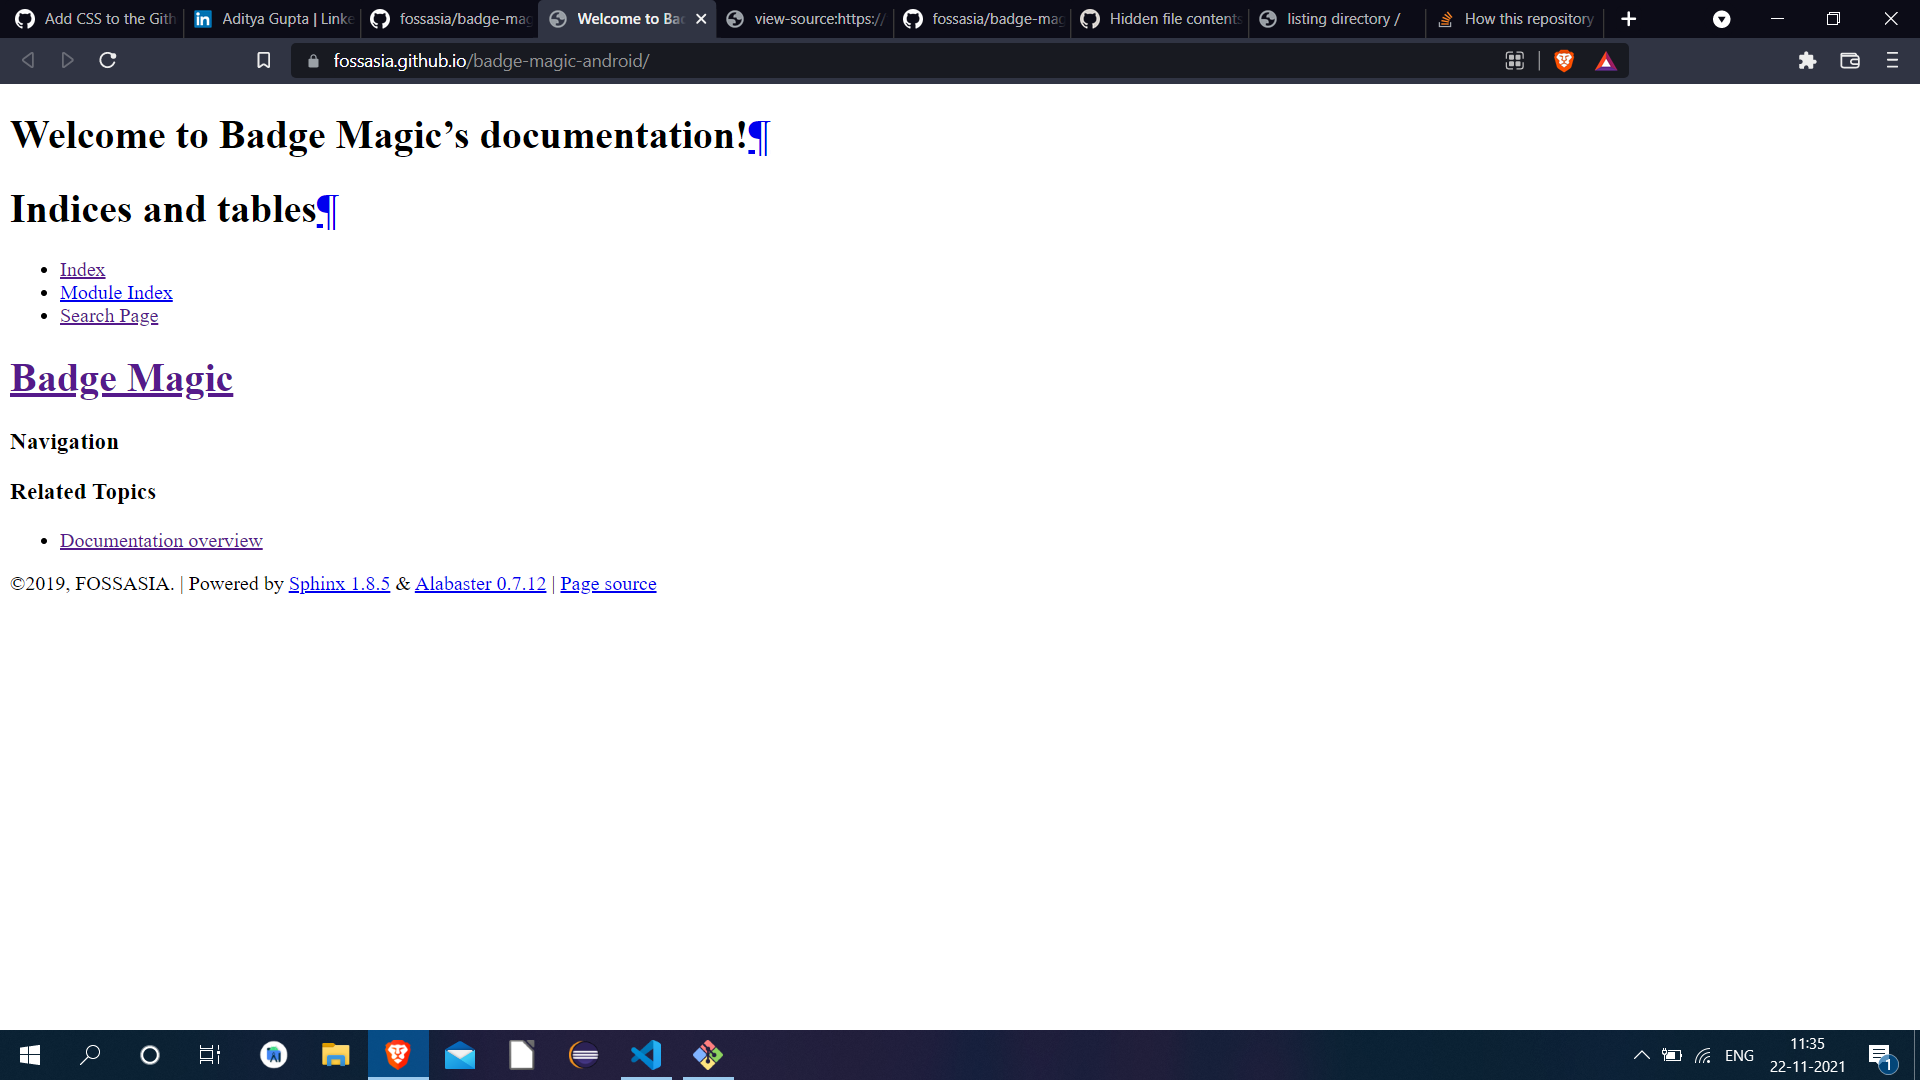Open Documentation overview link
This screenshot has width=1920, height=1080.
tap(161, 541)
